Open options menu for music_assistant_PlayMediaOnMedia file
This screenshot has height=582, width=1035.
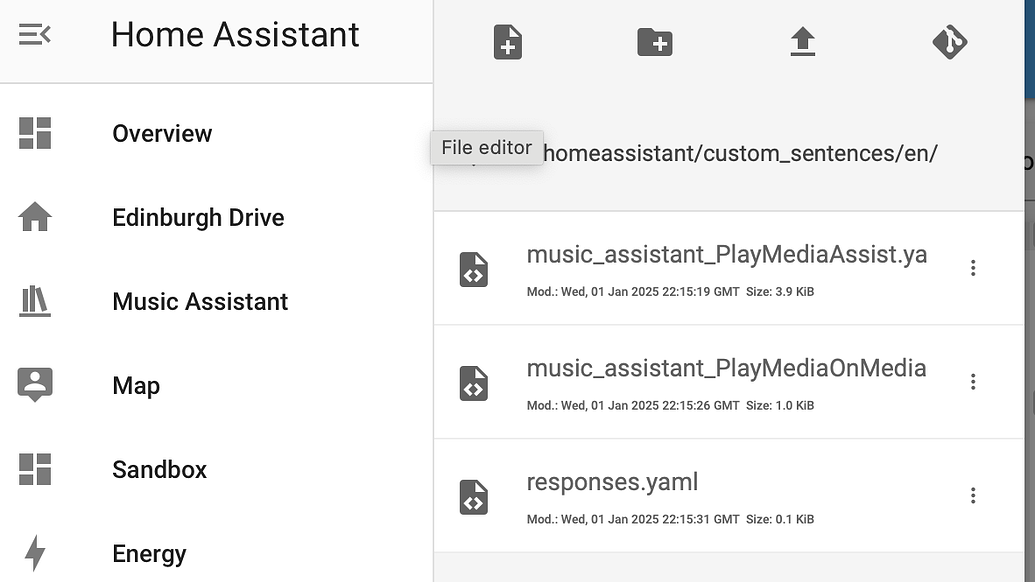972,381
